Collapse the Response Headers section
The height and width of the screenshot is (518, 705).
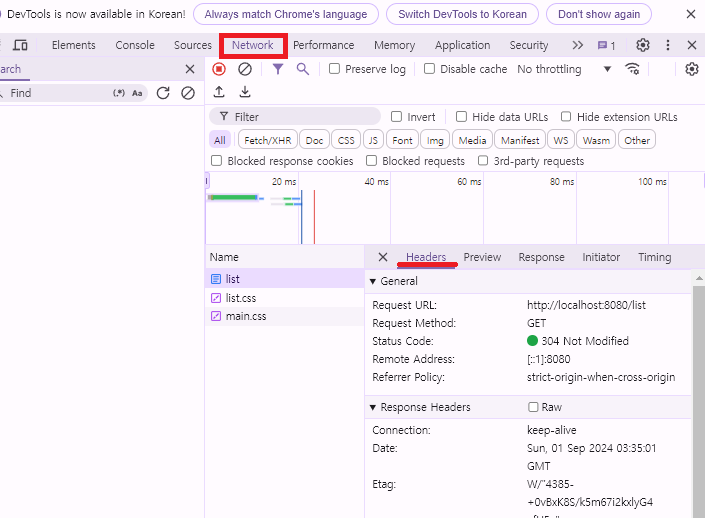coord(373,407)
